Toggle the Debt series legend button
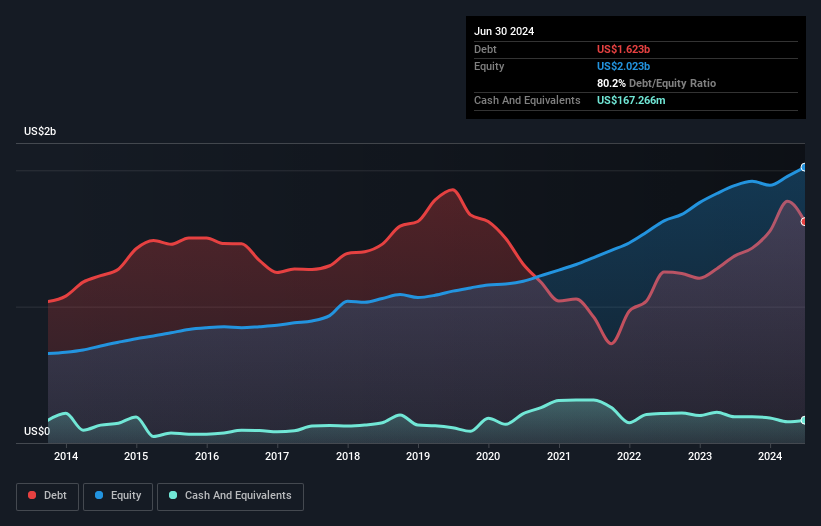 pyautogui.click(x=48, y=496)
